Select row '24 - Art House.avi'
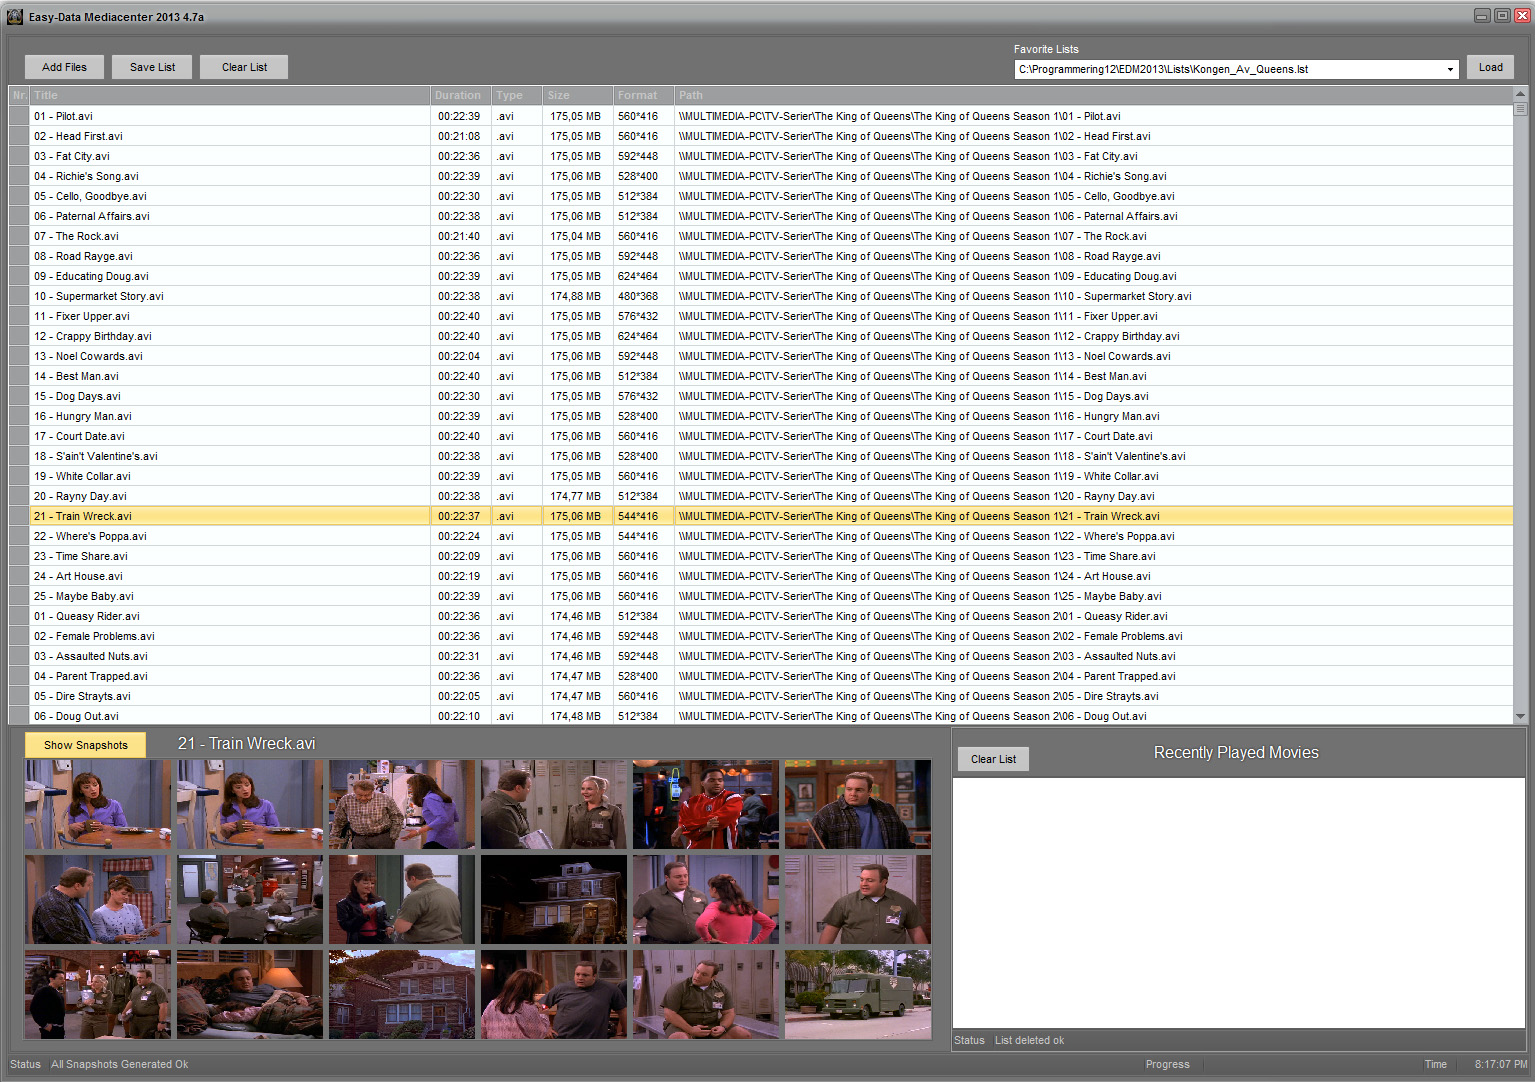The width and height of the screenshot is (1535, 1082). pyautogui.click(x=761, y=576)
